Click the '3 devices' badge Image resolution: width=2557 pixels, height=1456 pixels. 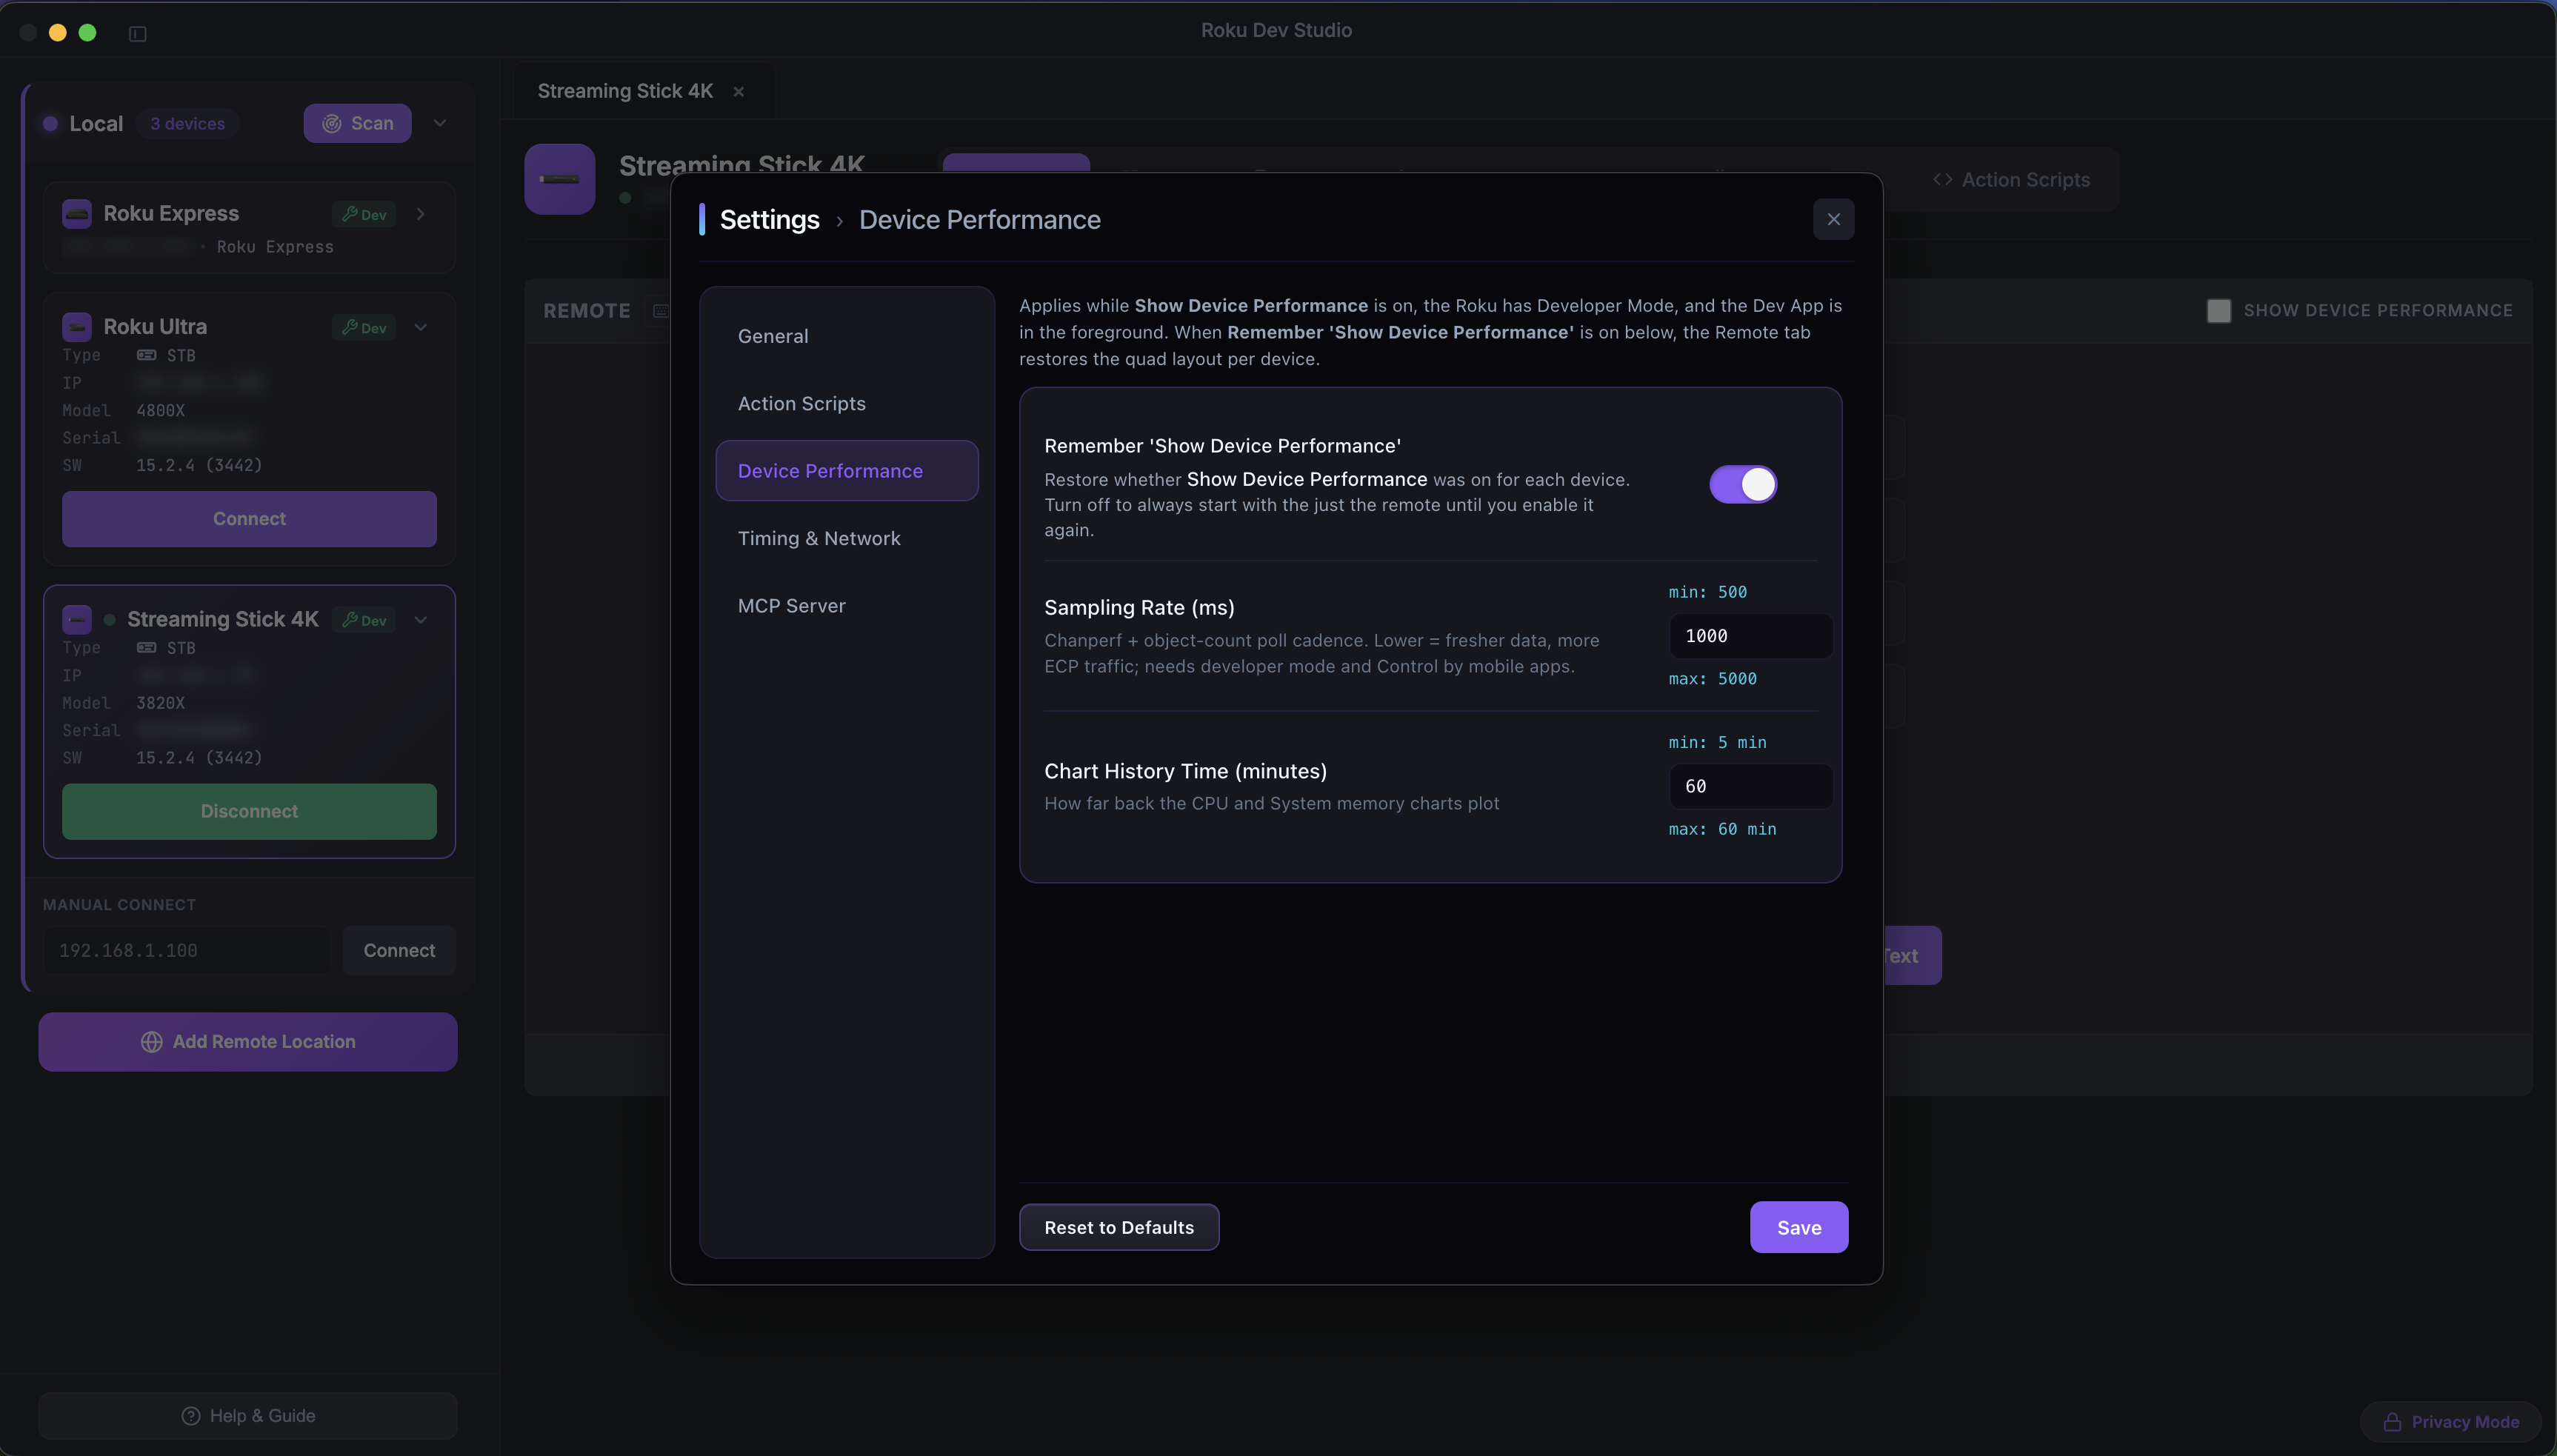coord(187,124)
